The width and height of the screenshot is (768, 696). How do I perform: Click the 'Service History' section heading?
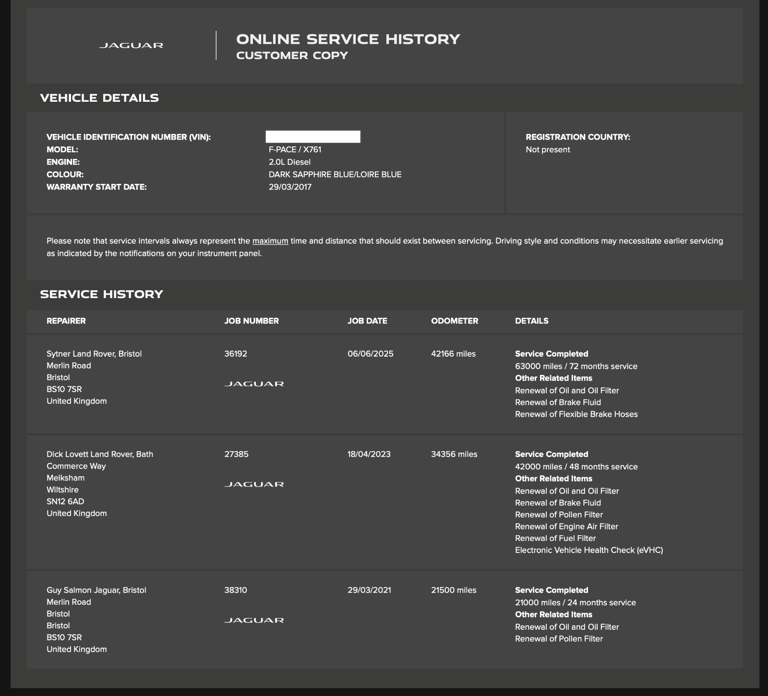pos(101,294)
